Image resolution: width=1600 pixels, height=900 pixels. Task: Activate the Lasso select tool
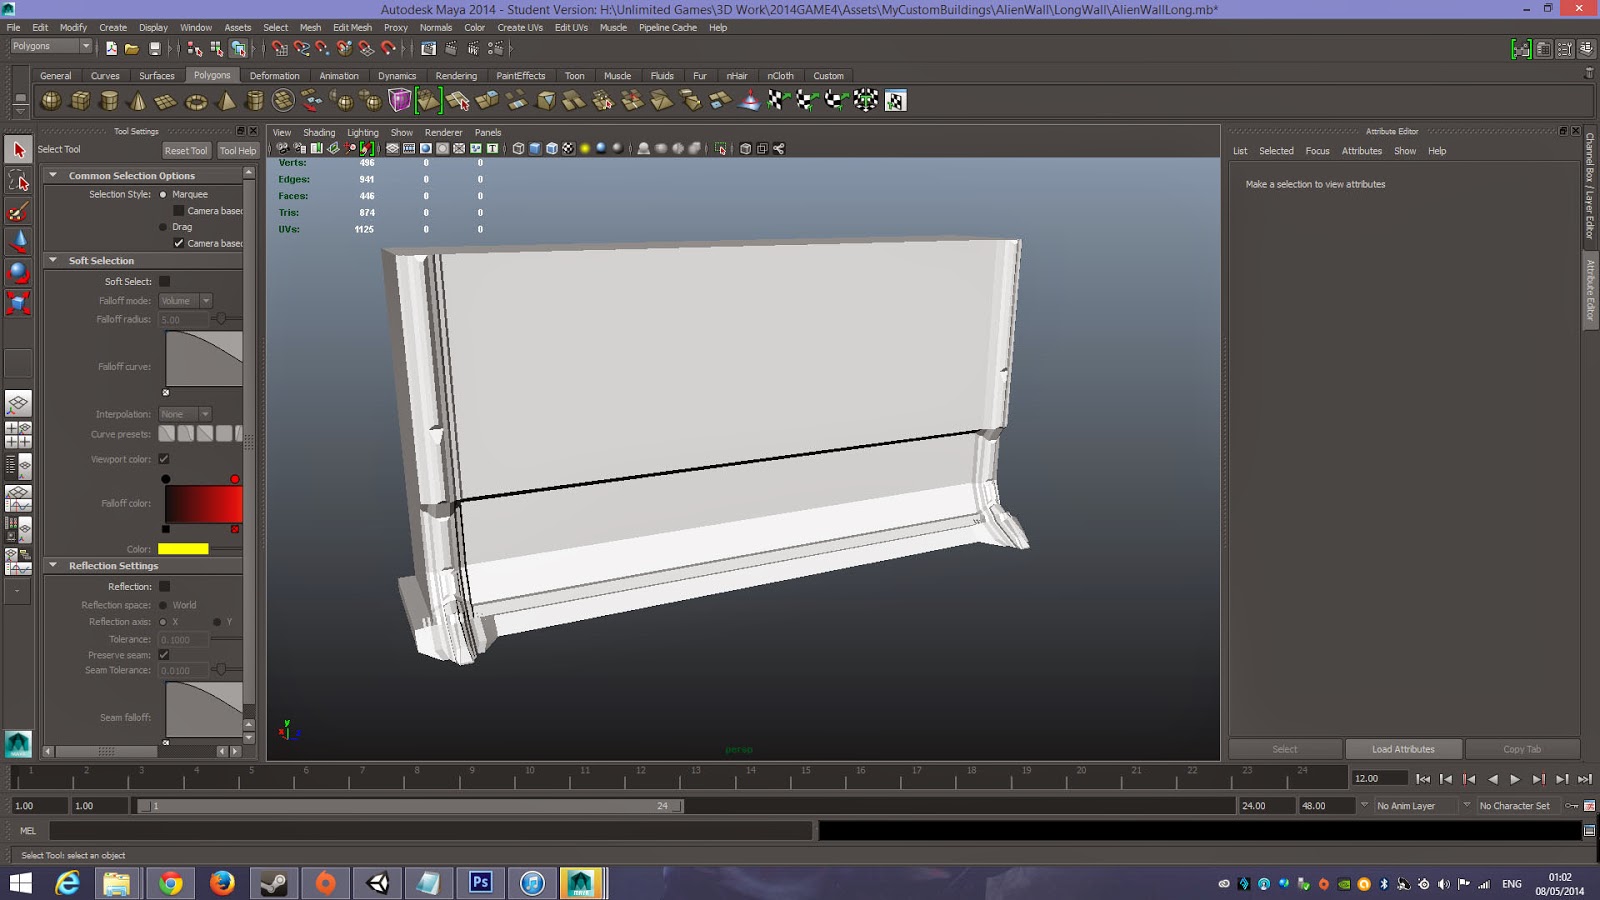click(18, 181)
